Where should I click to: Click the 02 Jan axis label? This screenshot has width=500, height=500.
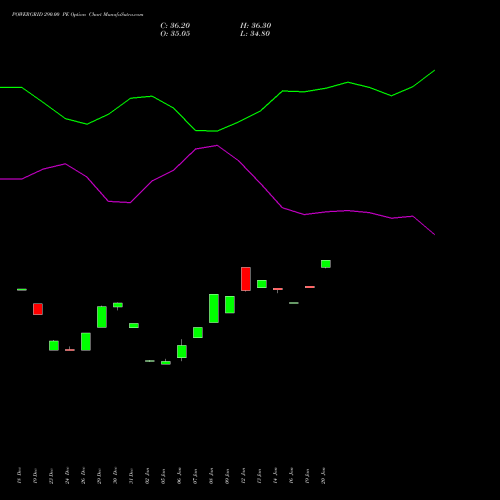tap(147, 476)
